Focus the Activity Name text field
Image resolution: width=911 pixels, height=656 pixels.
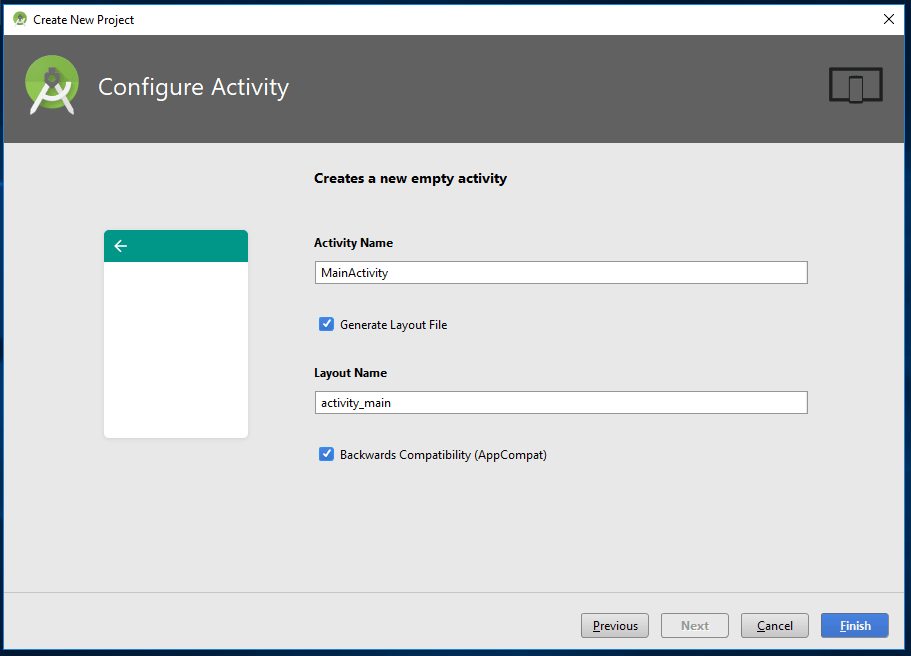tap(560, 273)
